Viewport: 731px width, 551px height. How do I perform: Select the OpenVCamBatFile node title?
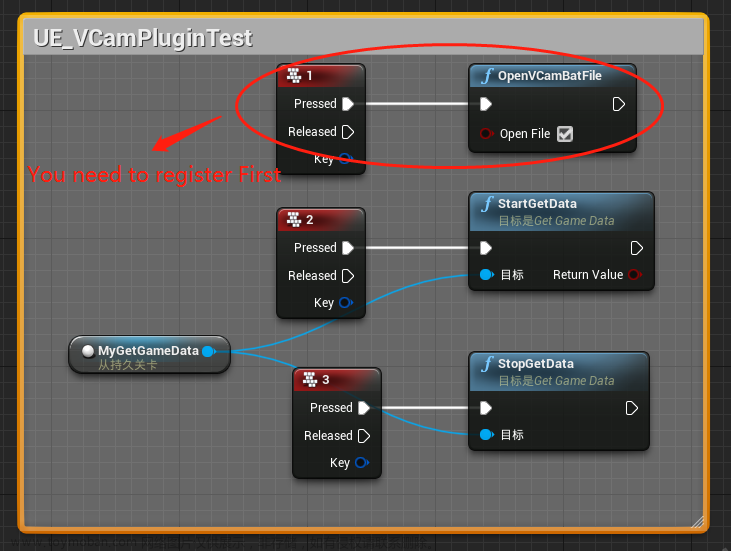(x=550, y=76)
